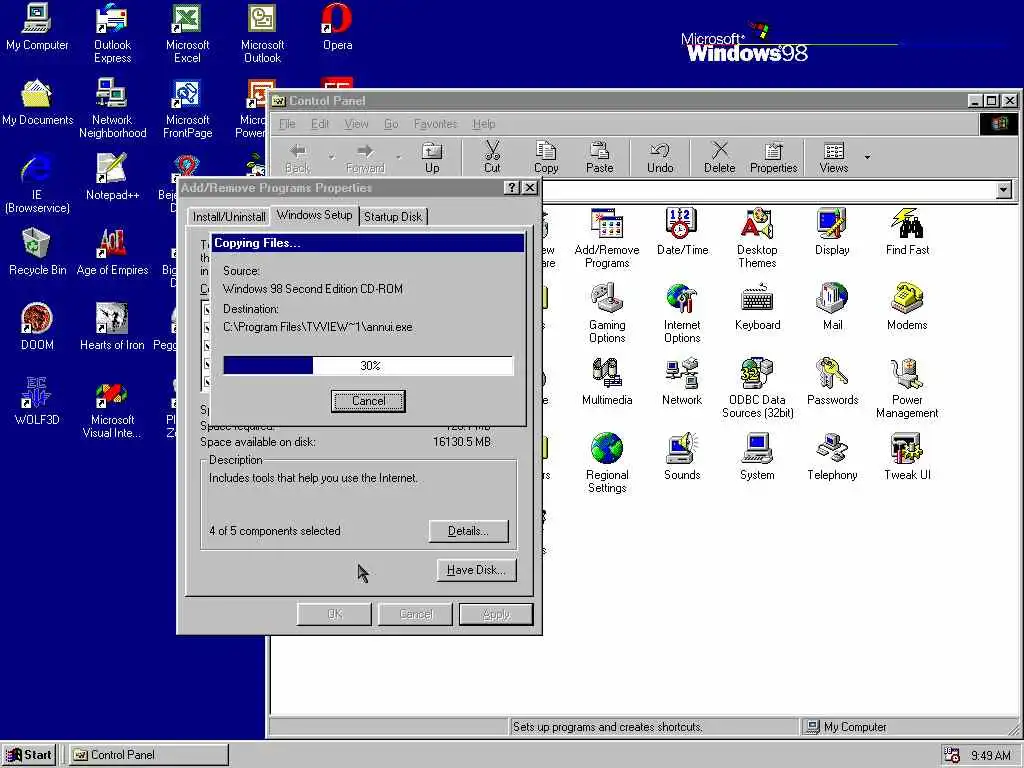Click the clock in system tray

coord(991,756)
